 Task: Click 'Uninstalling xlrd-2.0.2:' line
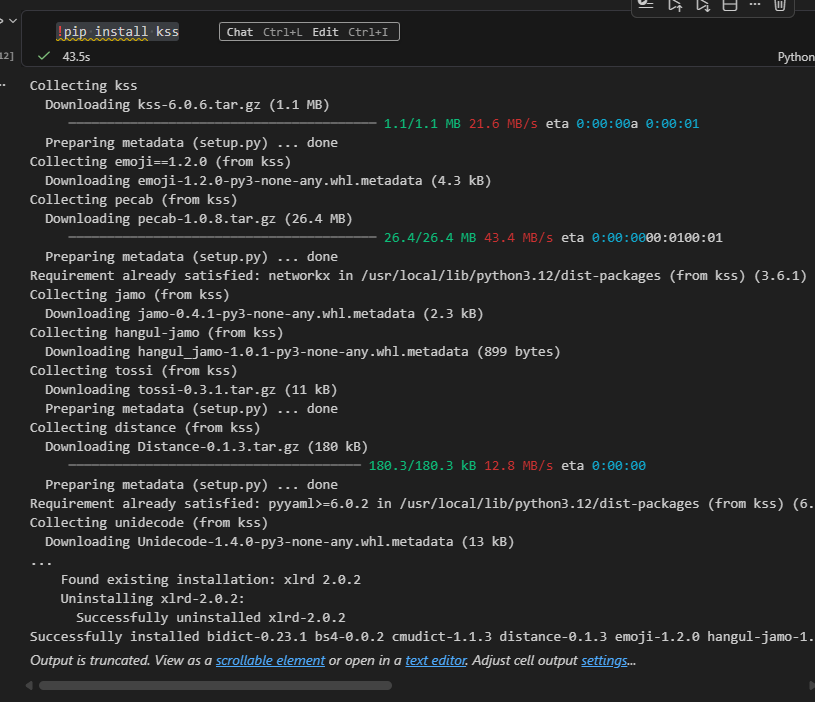coord(152,599)
